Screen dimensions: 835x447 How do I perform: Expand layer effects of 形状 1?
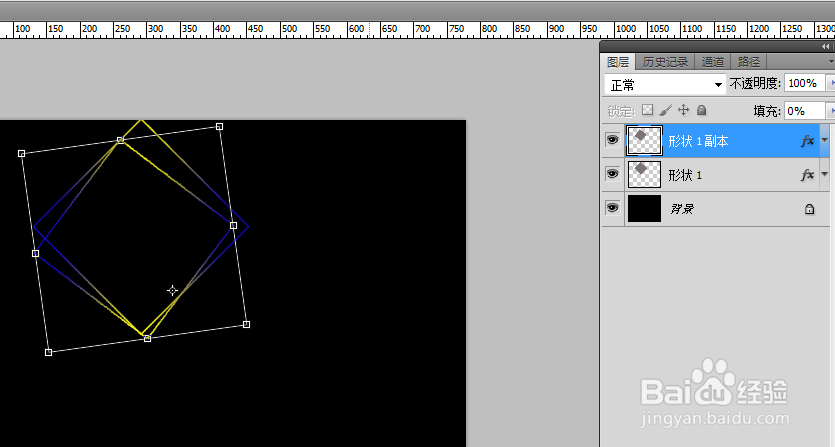(x=824, y=174)
